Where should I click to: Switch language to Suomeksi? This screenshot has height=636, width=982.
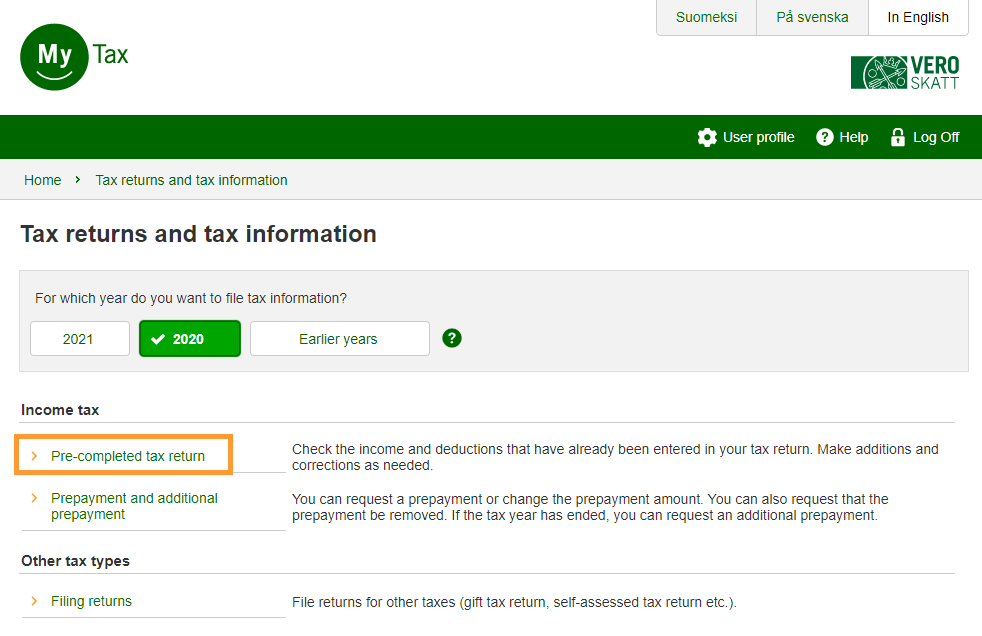706,17
